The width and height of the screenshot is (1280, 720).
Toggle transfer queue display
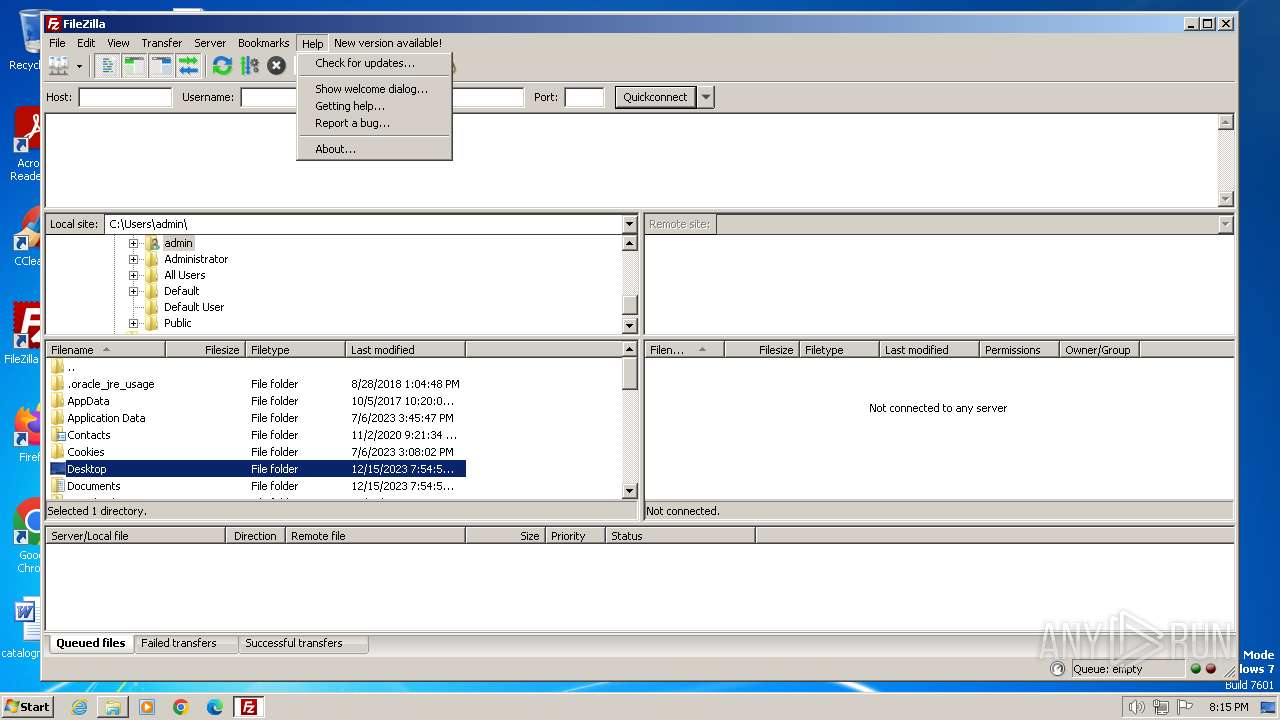click(188, 66)
